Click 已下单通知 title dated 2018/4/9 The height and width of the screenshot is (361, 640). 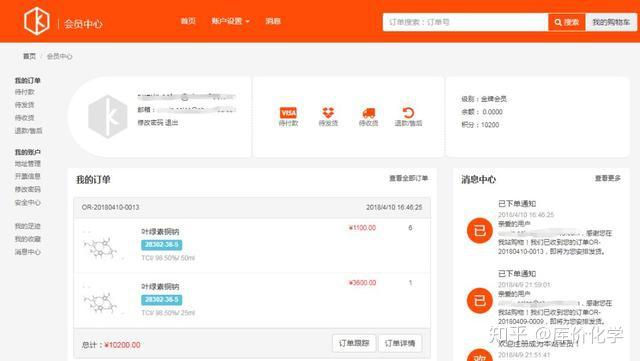pyautogui.click(x=517, y=274)
